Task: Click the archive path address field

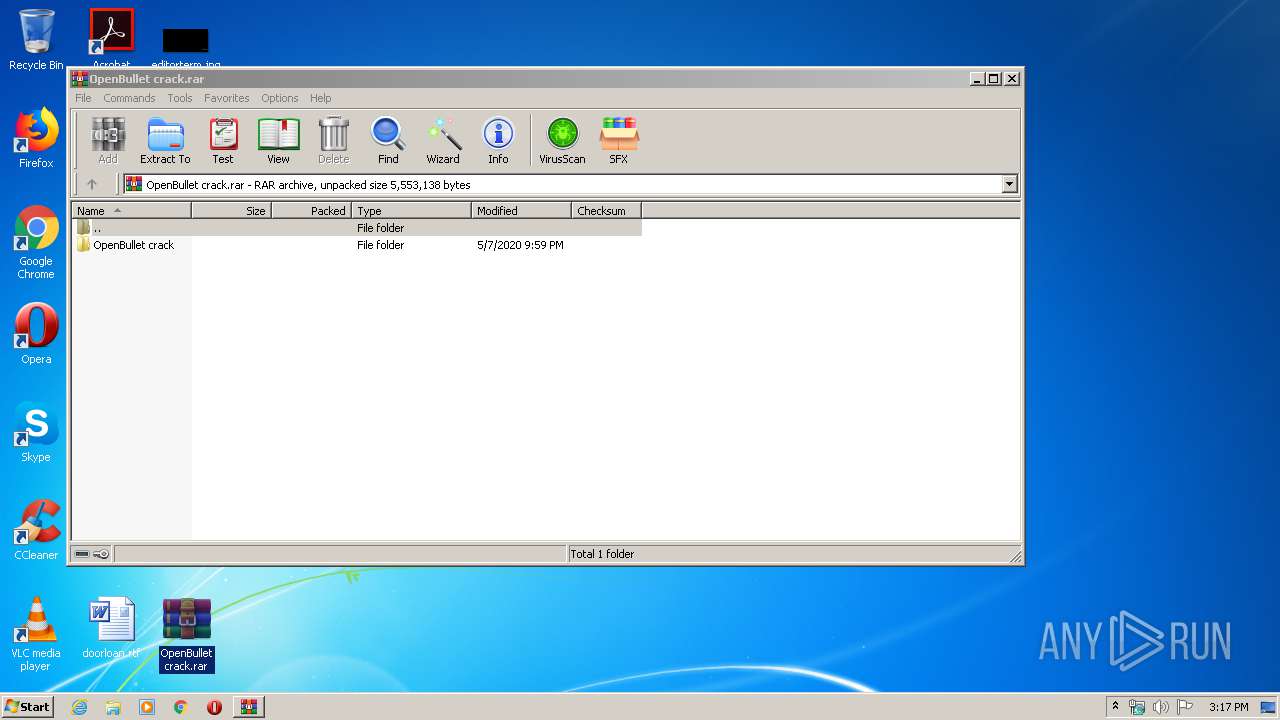Action: [563, 184]
